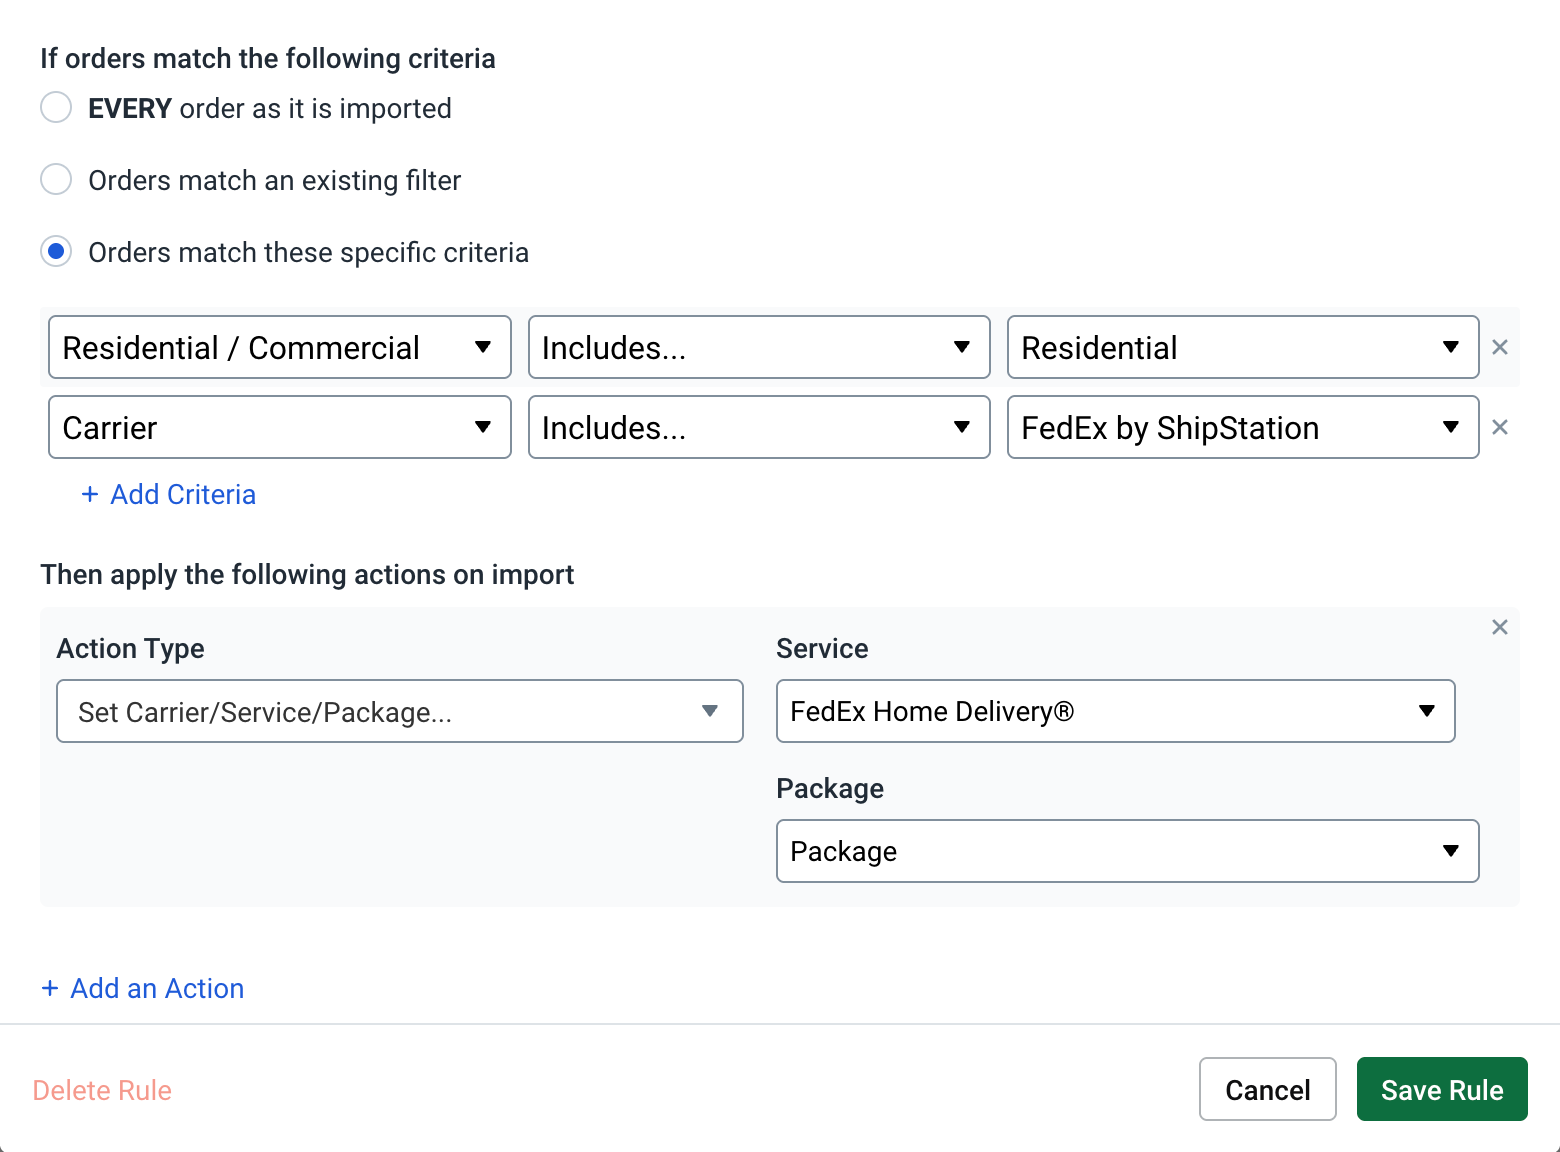Expand the Includes operator for Residential row

(x=758, y=347)
